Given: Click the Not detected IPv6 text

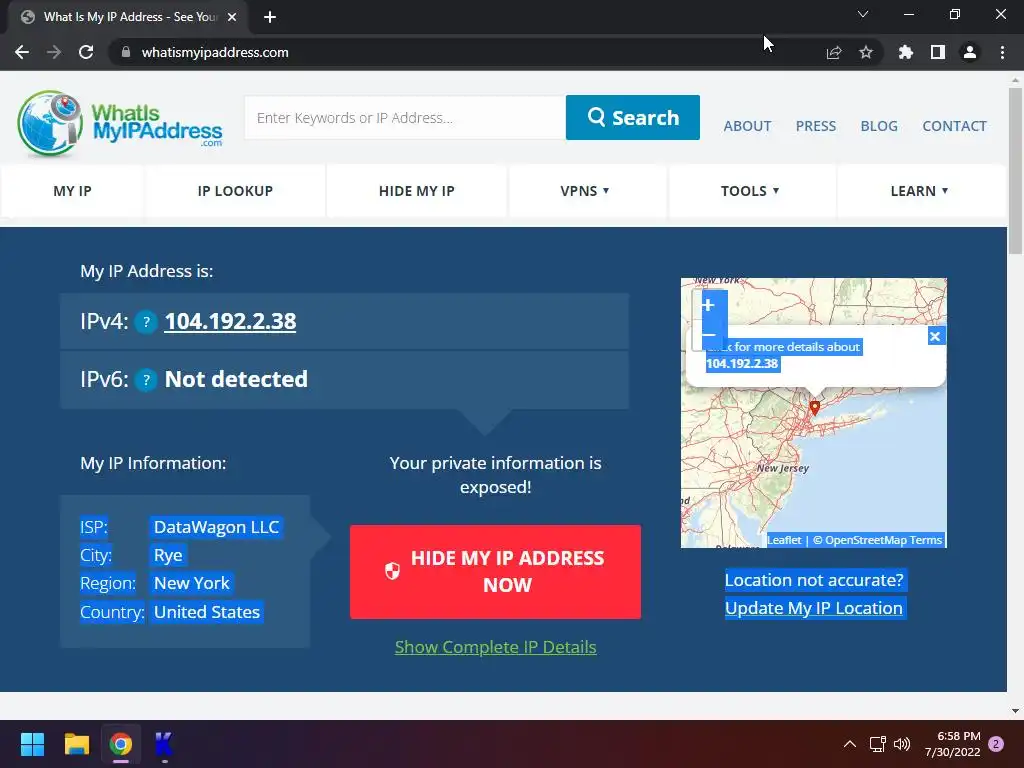Looking at the screenshot, I should [236, 379].
